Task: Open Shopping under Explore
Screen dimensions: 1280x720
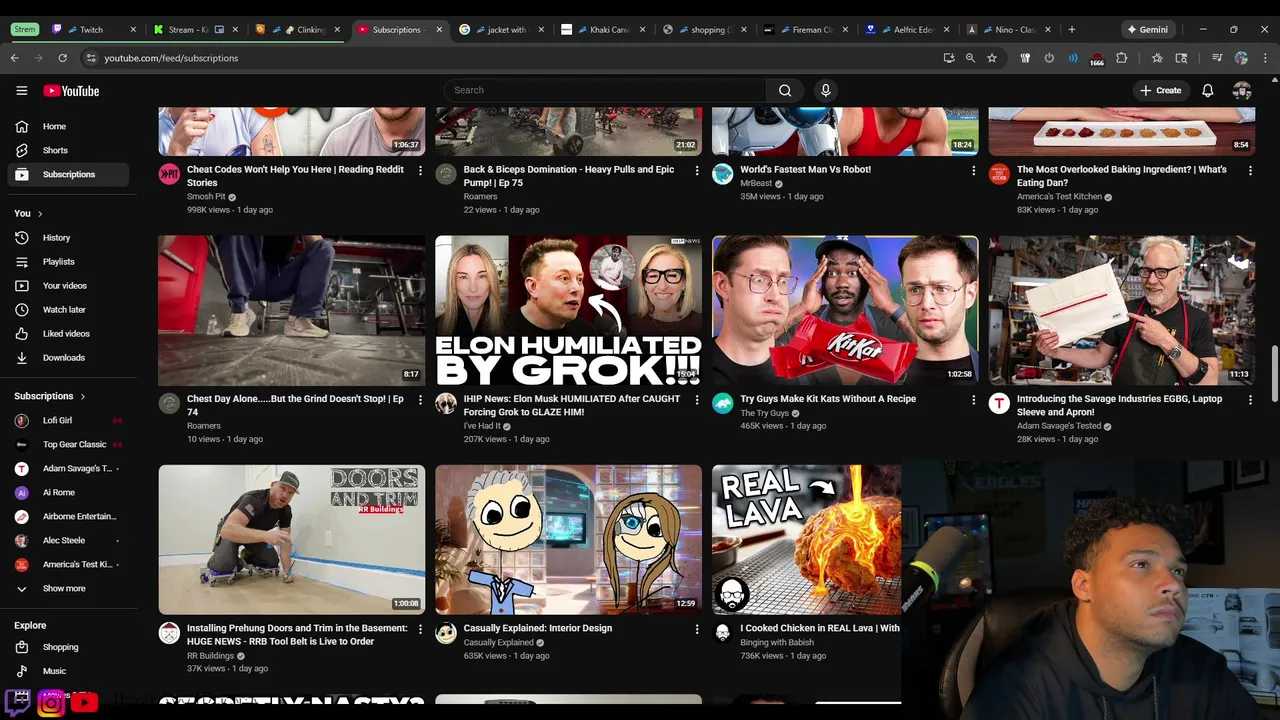Action: [x=68, y=647]
